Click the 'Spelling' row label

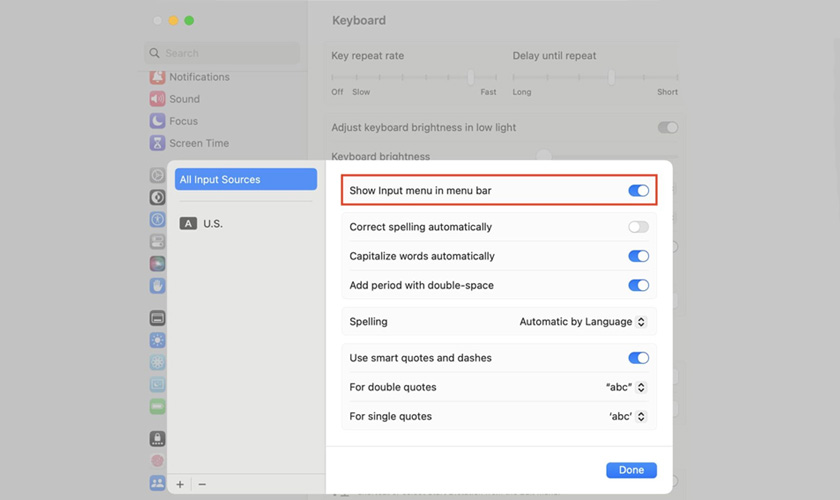368,322
